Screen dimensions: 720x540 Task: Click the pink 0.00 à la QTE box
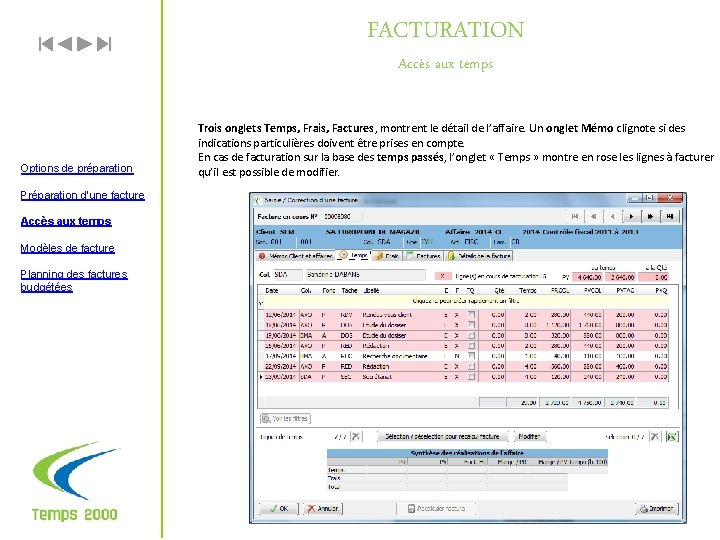(653, 277)
